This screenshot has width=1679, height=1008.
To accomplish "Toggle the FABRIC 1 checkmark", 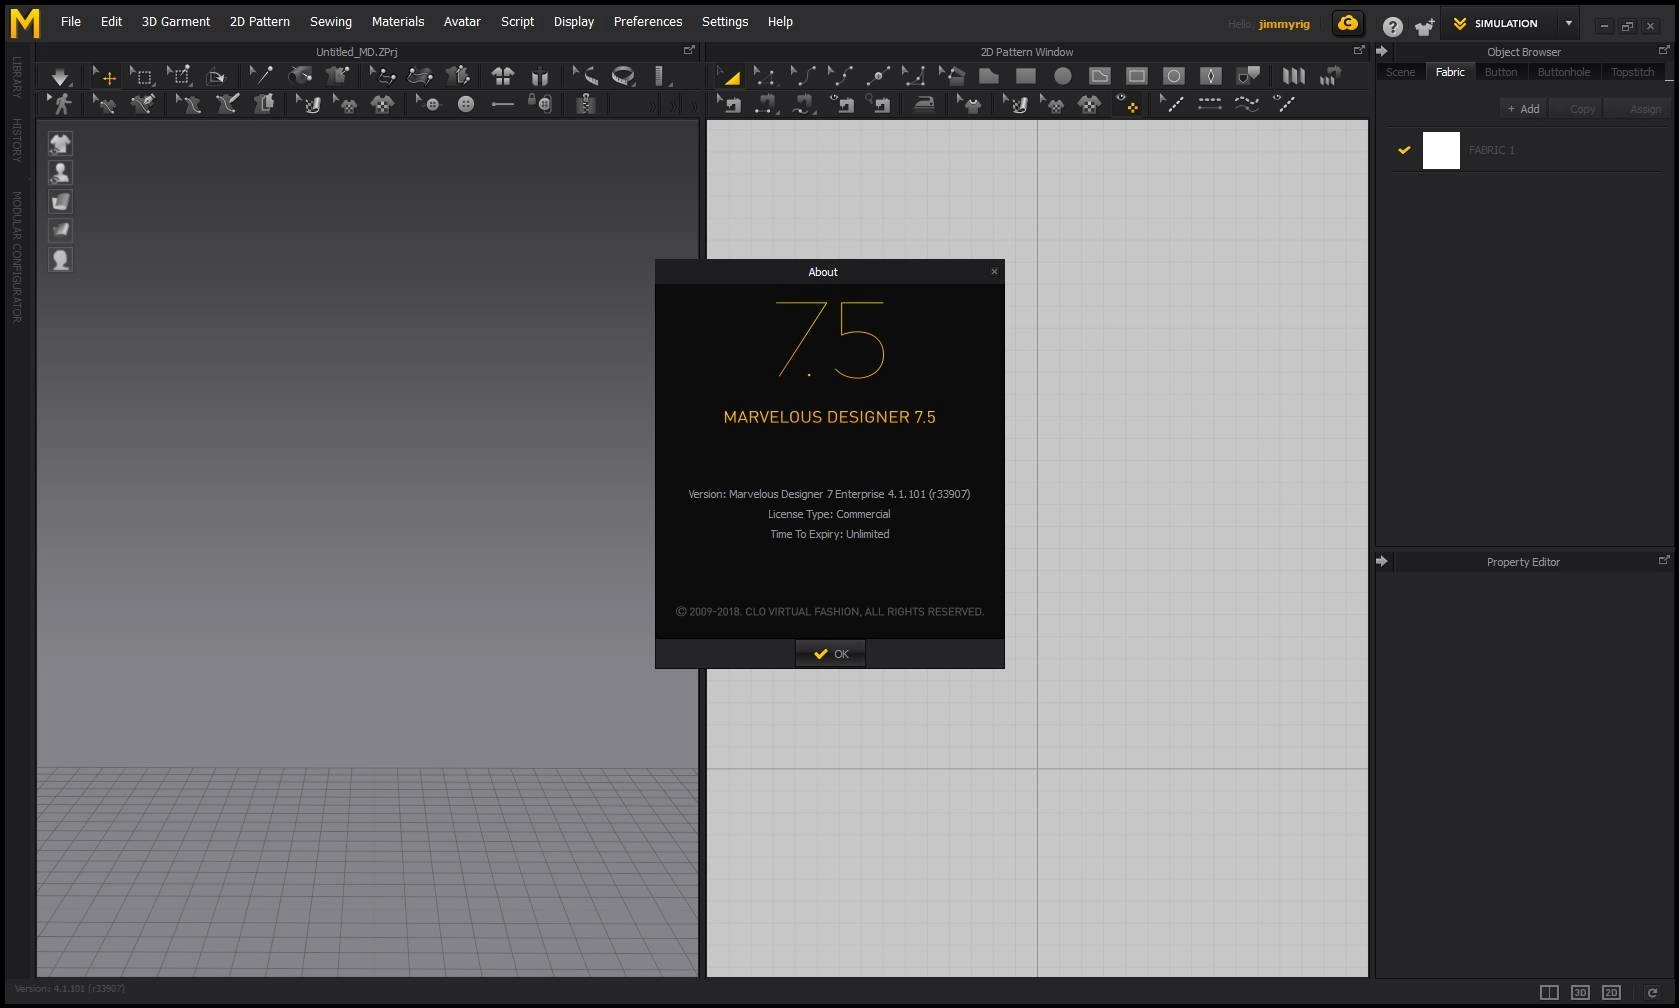I will (x=1404, y=150).
